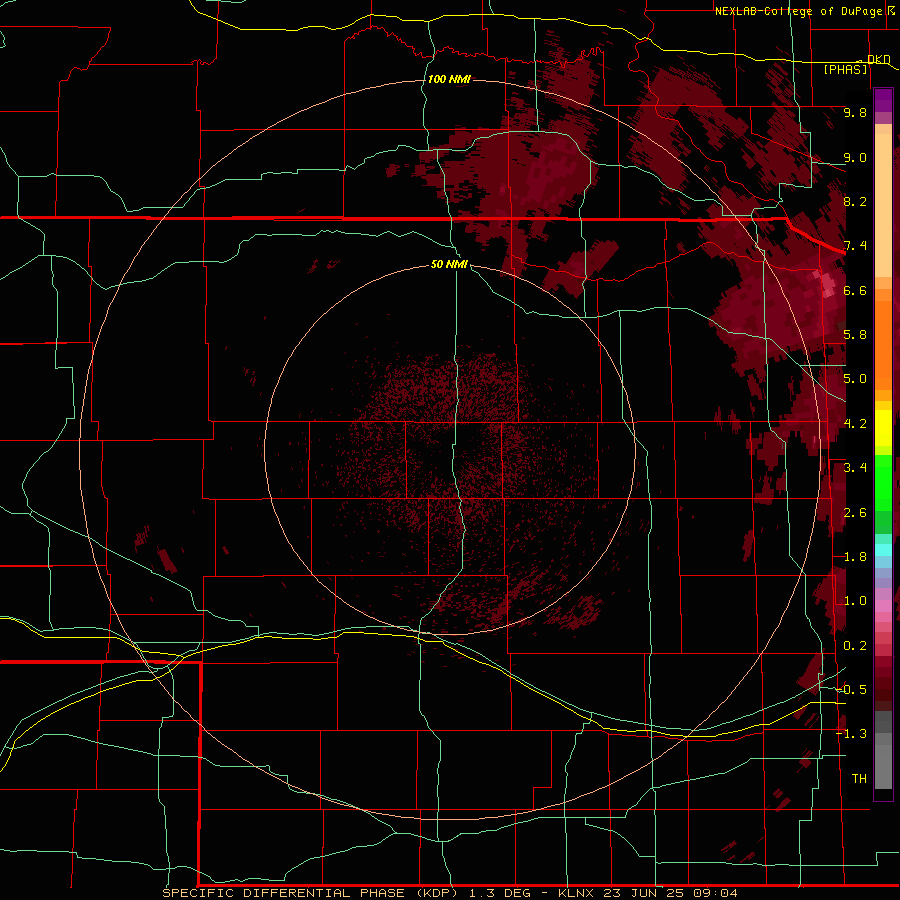
Task: Click the 4.2 legend value
Action: coord(855,424)
